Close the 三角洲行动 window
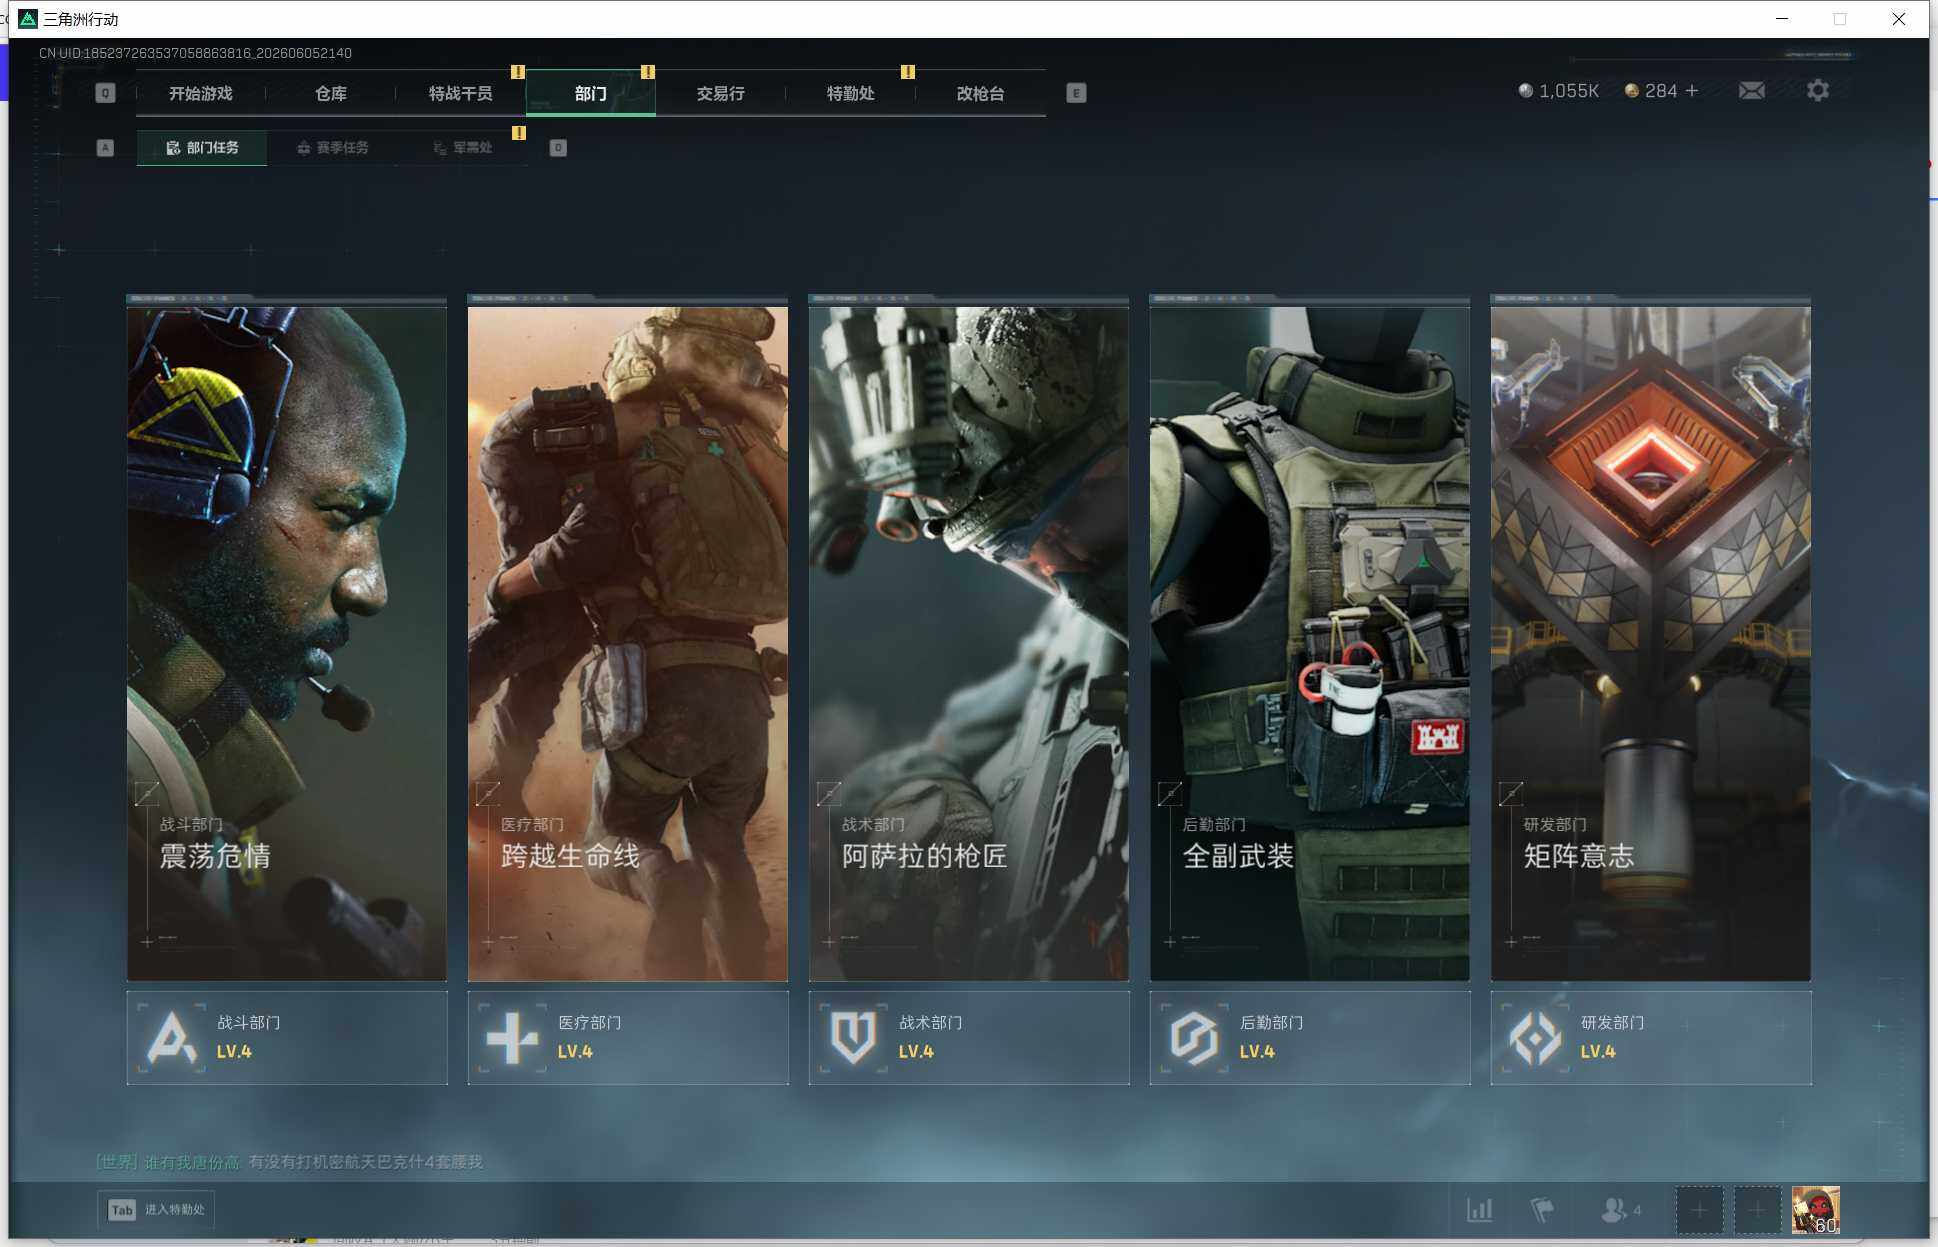This screenshot has height=1247, width=1938. tap(1898, 19)
